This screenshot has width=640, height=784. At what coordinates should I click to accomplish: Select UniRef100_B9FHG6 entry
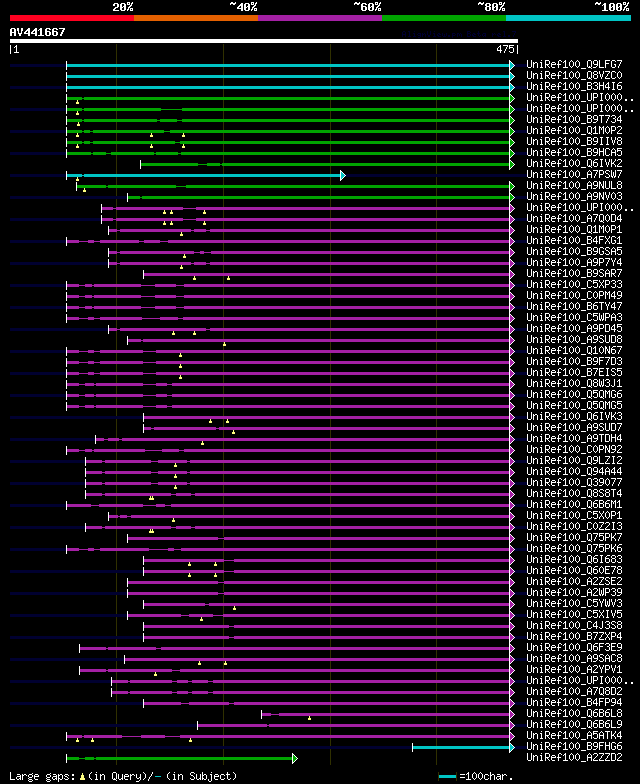(574, 746)
